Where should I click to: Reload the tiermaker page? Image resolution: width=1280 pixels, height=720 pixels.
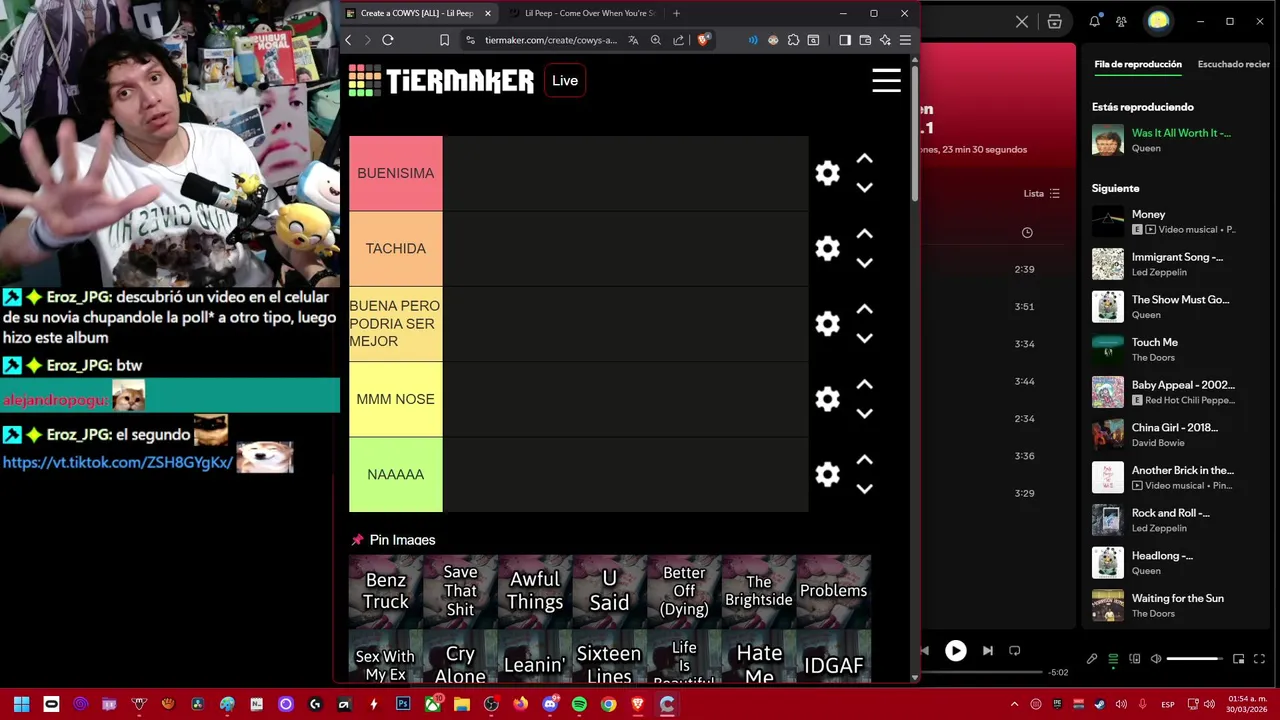tap(388, 40)
